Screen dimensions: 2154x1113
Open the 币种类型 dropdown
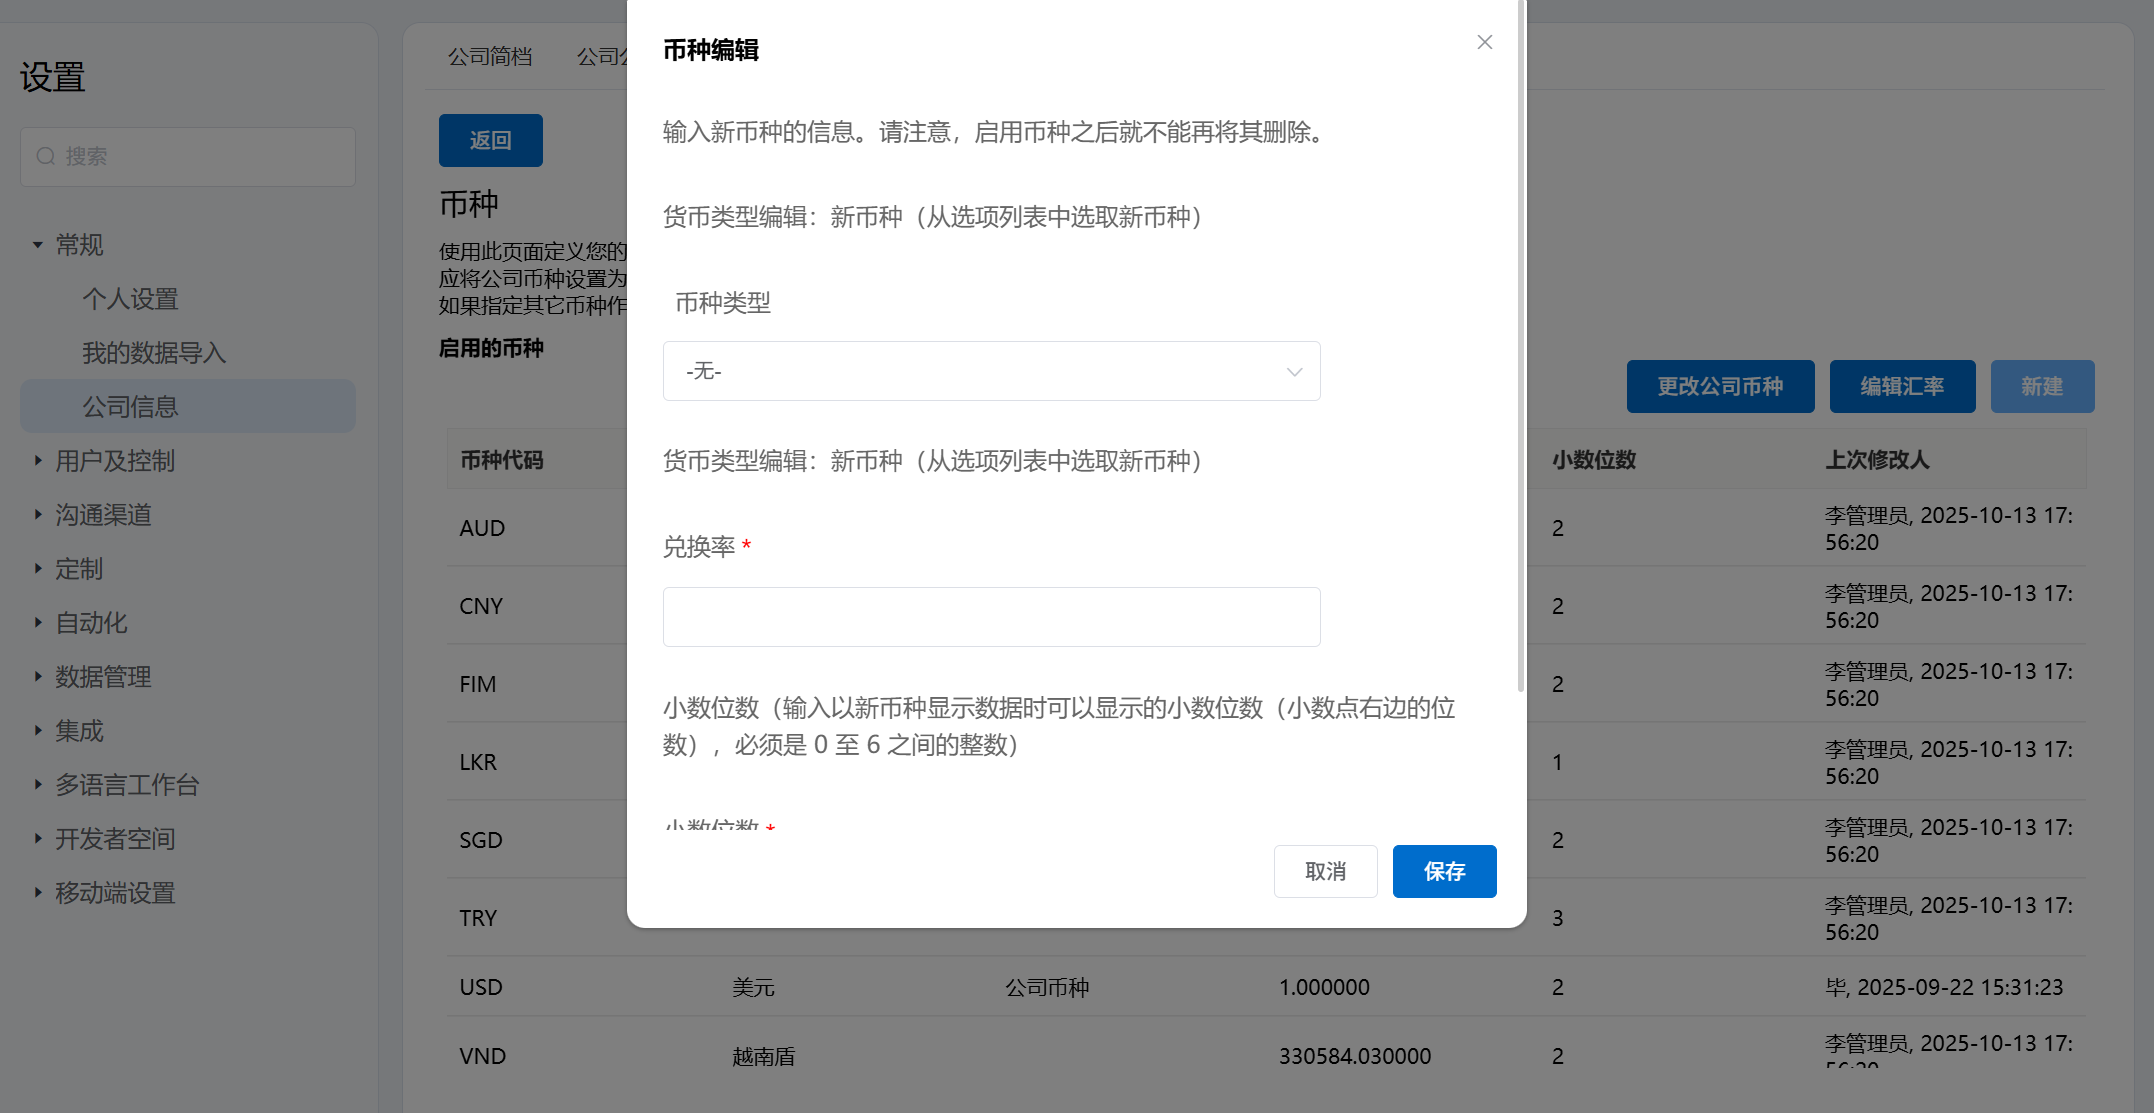(x=991, y=371)
